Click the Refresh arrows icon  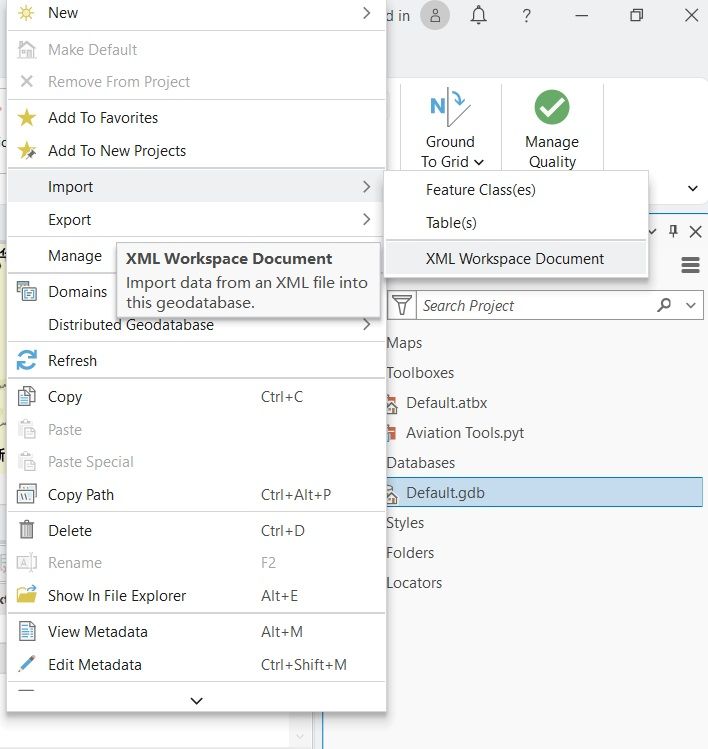[x=27, y=361]
